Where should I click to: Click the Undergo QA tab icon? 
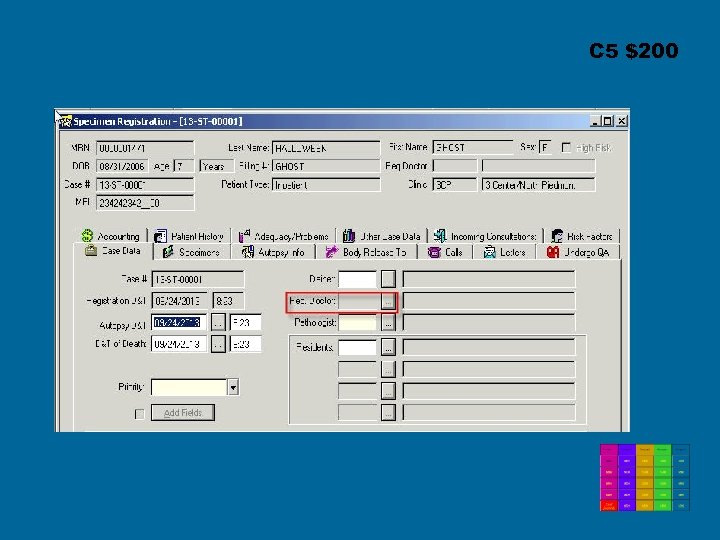point(553,252)
